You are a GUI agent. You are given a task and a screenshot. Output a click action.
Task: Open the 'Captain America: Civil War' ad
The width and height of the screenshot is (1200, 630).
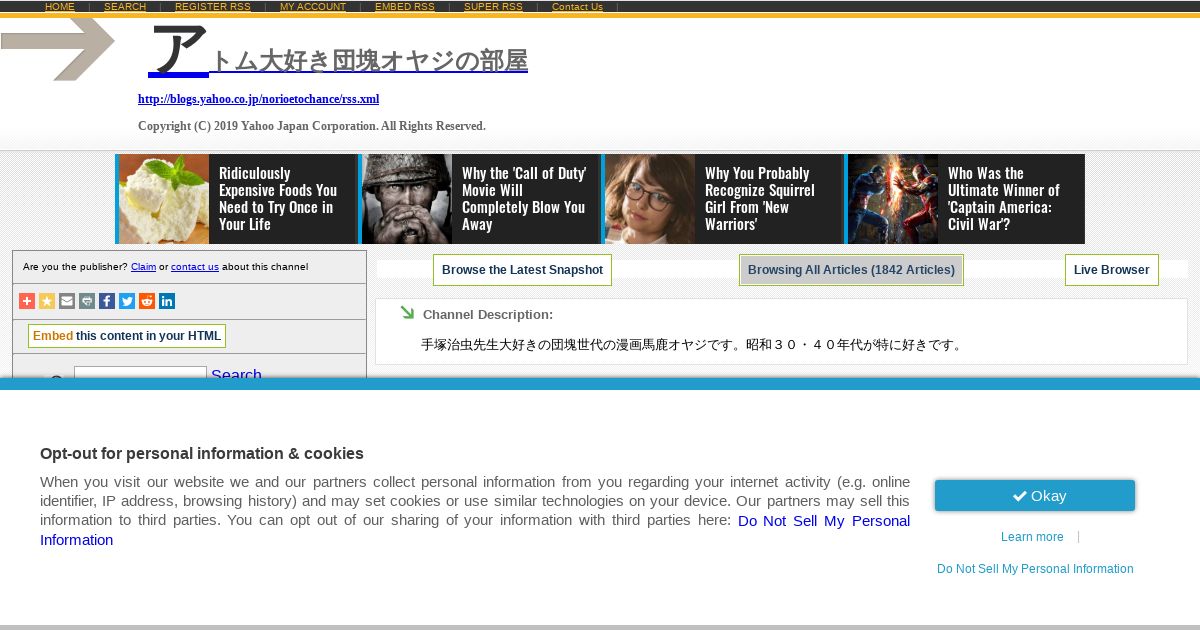click(x=965, y=199)
